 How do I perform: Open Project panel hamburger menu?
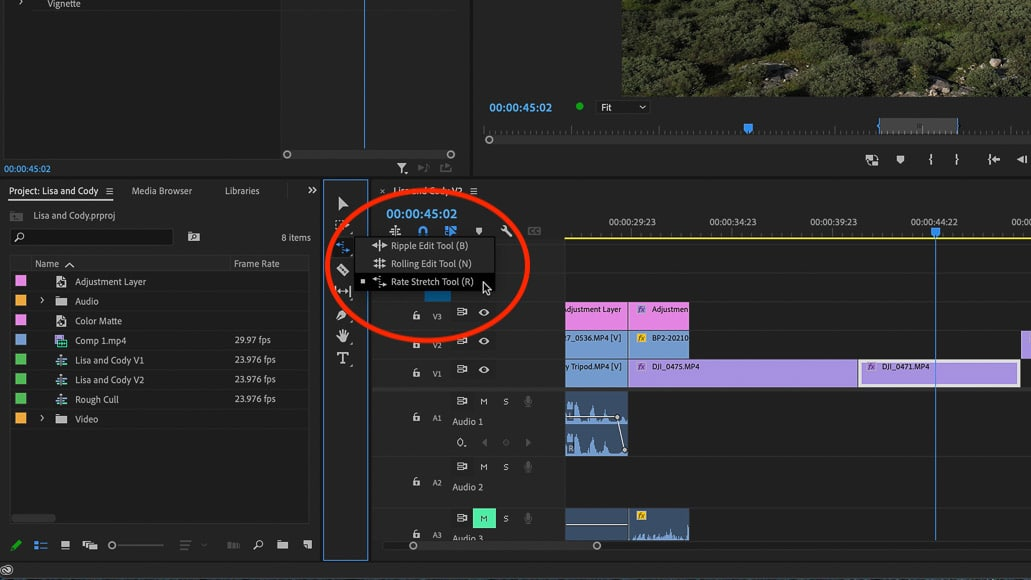[109, 191]
